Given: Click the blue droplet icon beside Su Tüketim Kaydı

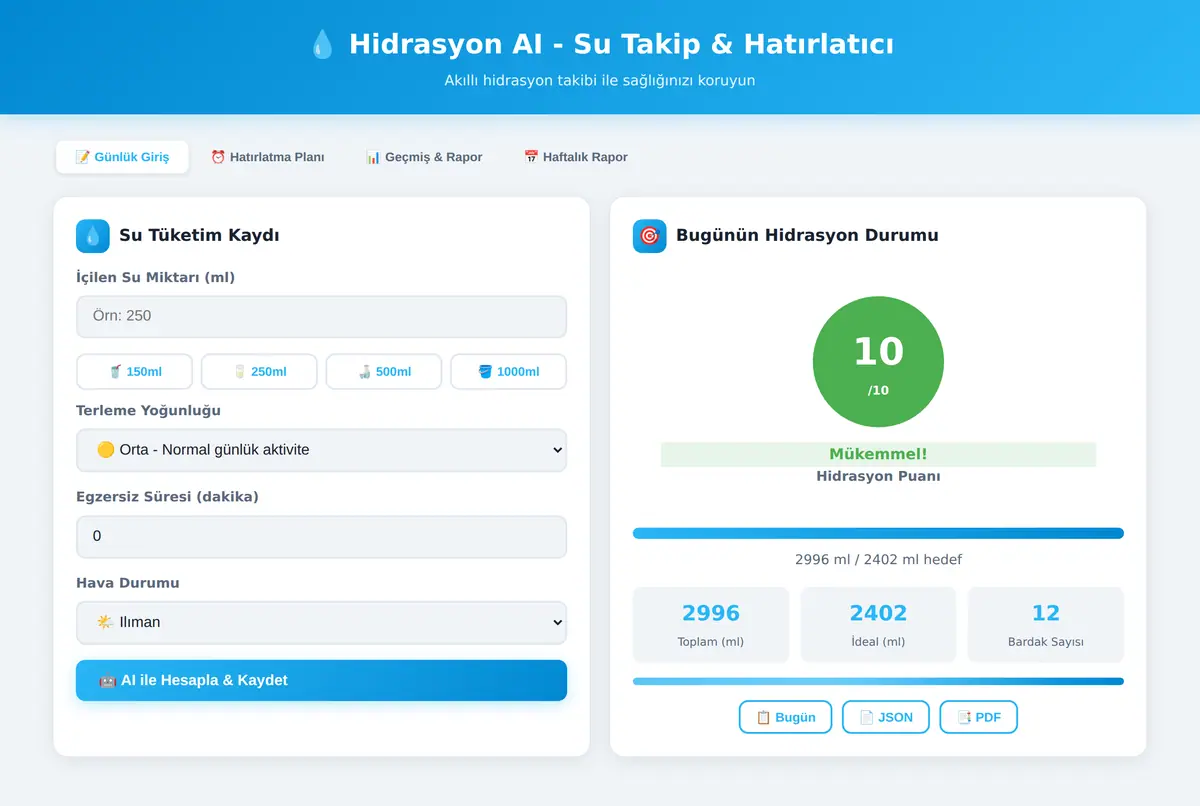Looking at the screenshot, I should point(93,236).
